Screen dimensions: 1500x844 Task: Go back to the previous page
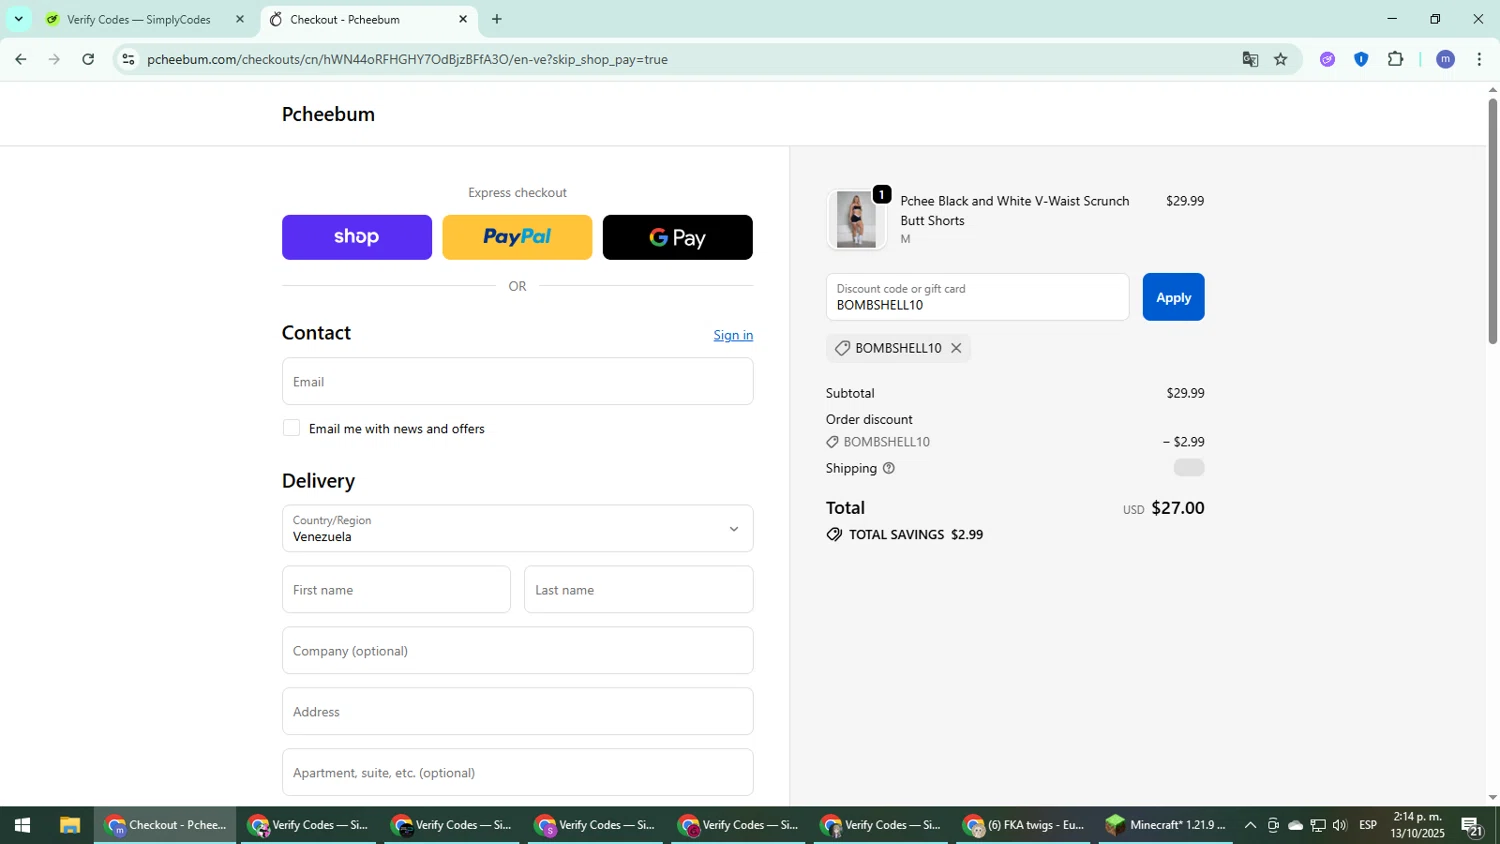pos(20,59)
